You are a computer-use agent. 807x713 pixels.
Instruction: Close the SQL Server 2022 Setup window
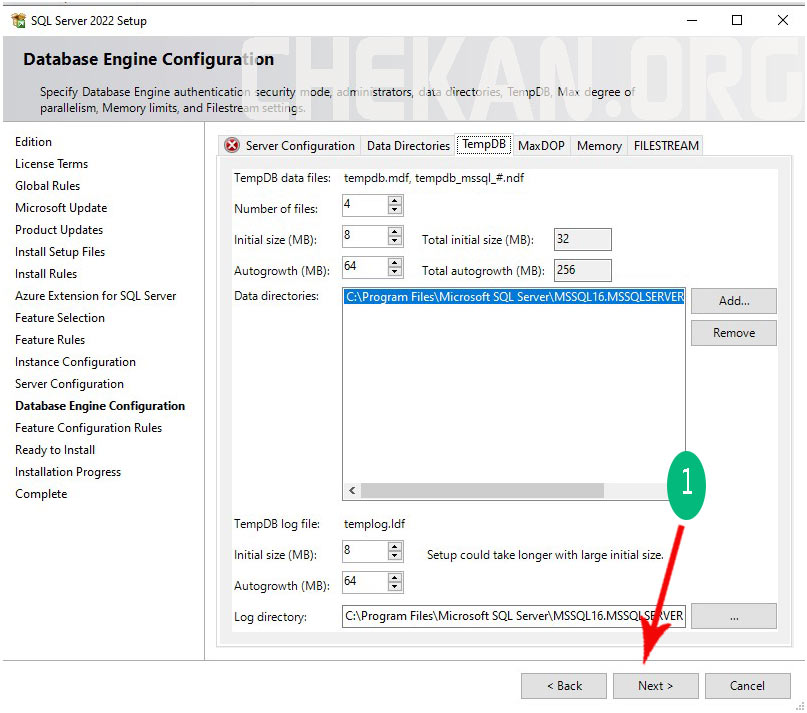point(783,21)
